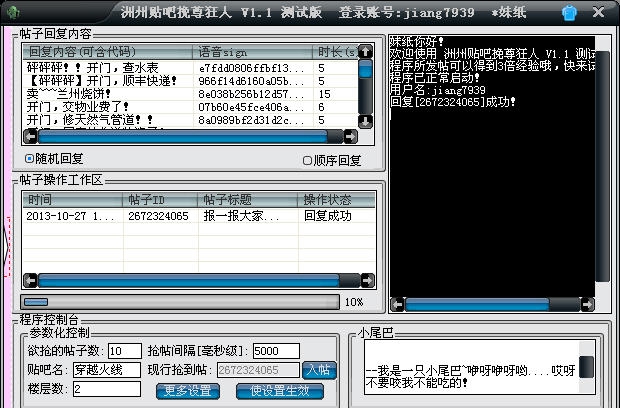Viewport: 620px width, 408px height.
Task: Select reply row 开门，交物业费了
Action: pos(78,107)
